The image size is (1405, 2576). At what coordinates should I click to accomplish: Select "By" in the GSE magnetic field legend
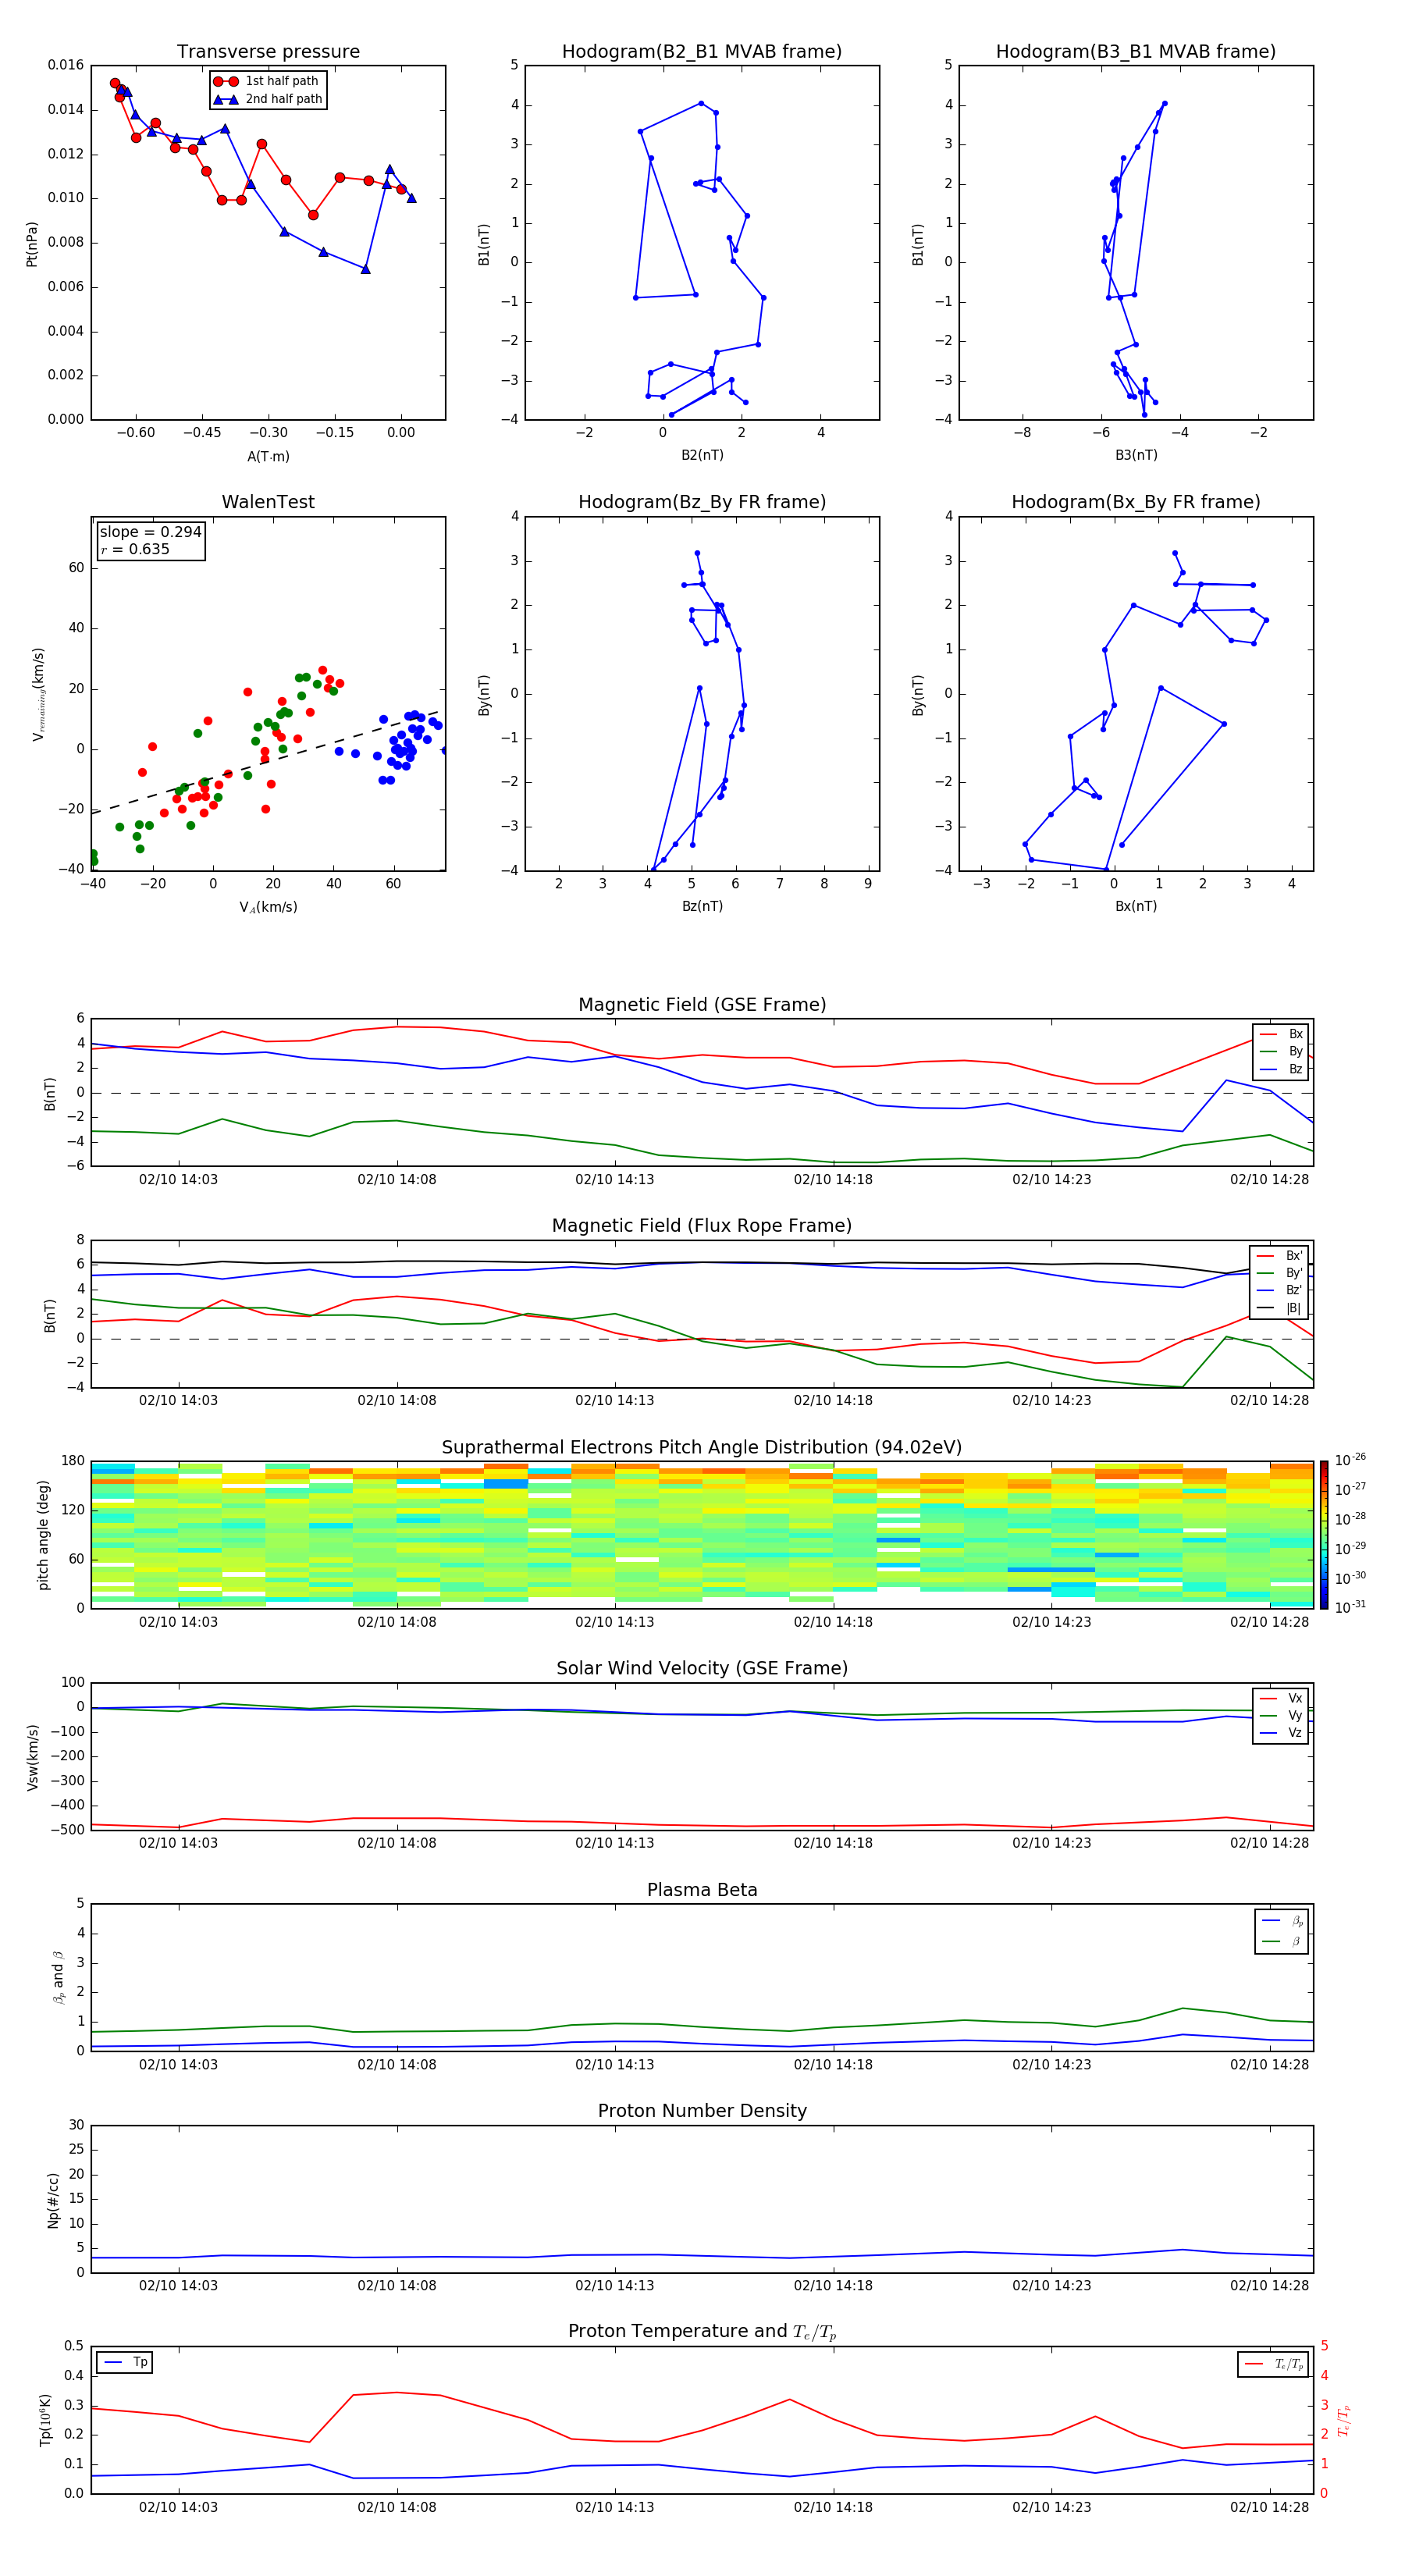[x=1281, y=1051]
